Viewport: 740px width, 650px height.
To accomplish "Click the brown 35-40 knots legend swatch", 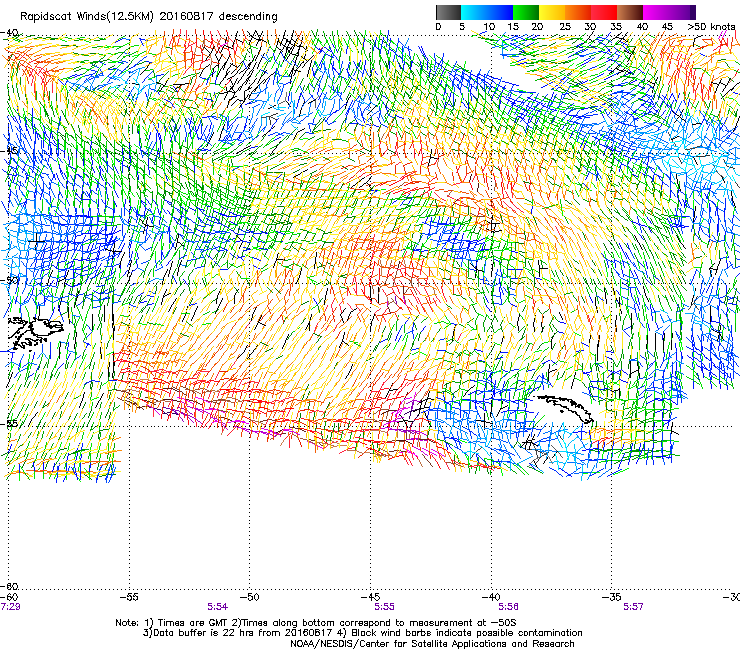I will (630, 12).
